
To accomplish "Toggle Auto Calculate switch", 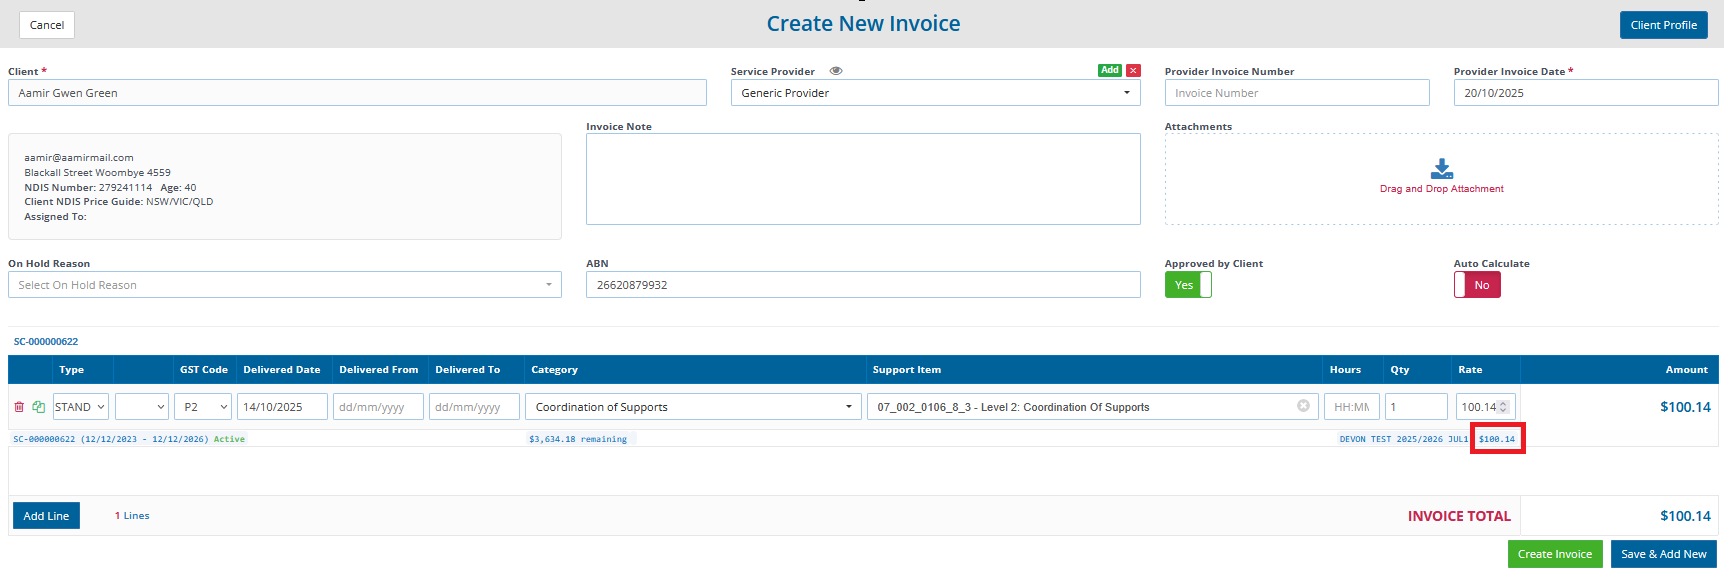I will 1477,285.
